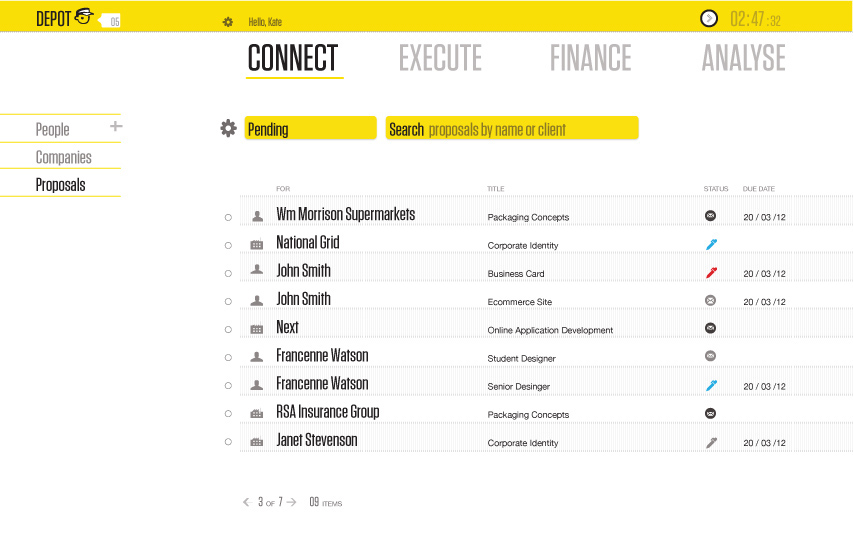This screenshot has width=853, height=535.
Task: Click red pen status icon for Business Card
Action: (x=711, y=273)
